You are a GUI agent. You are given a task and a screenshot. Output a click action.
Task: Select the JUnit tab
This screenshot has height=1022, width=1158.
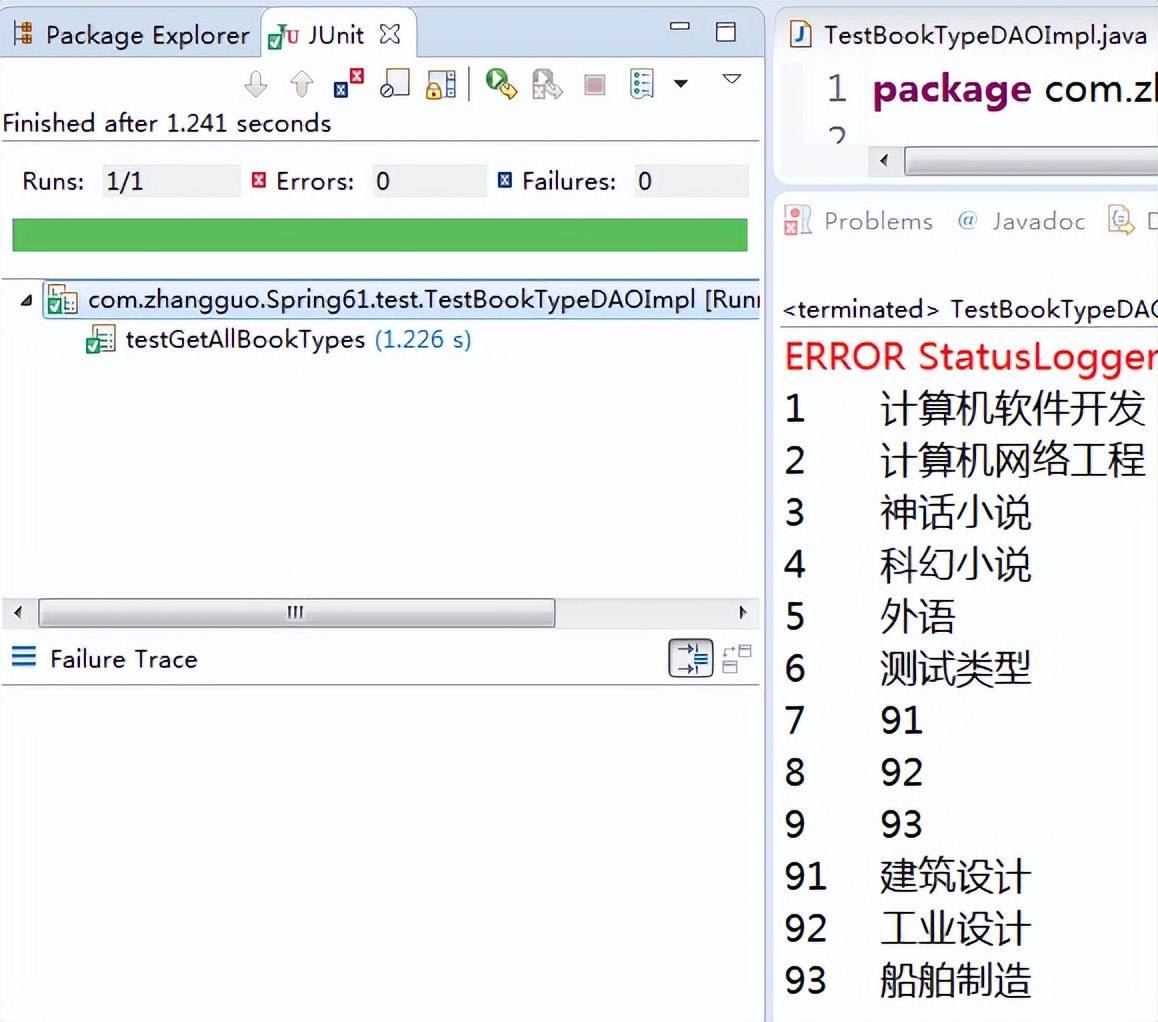317,35
